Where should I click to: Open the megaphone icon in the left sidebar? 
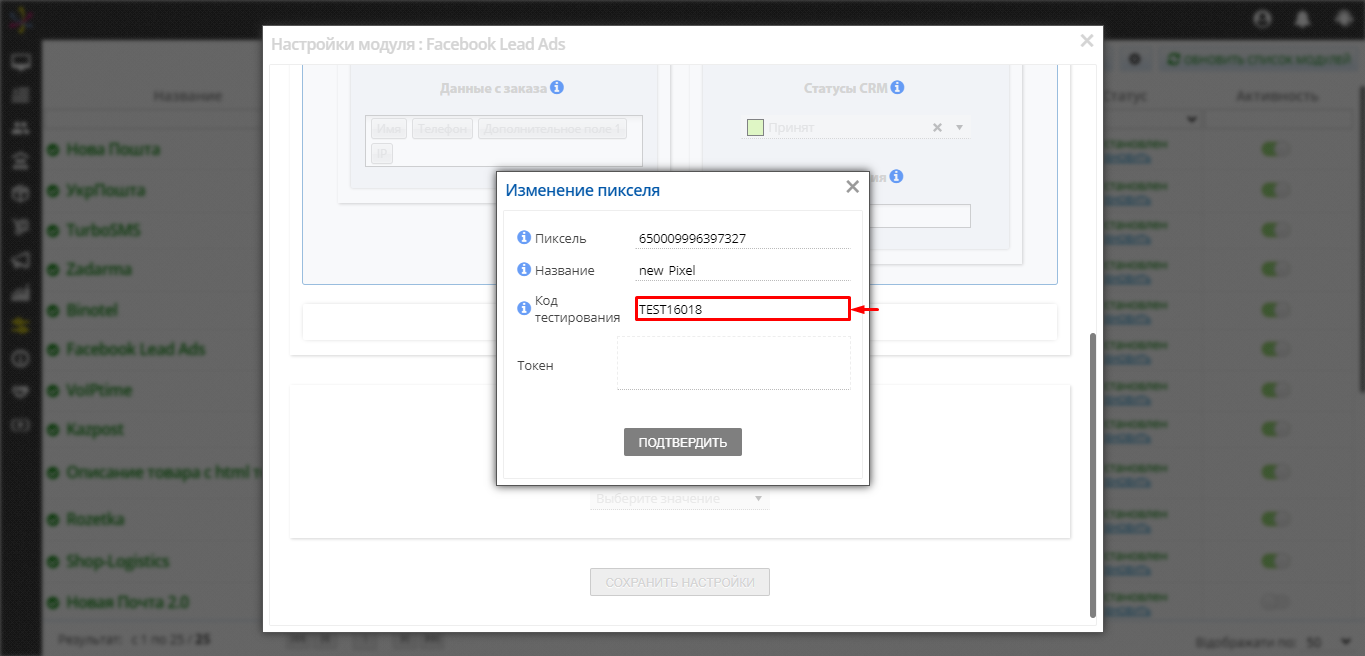20,260
